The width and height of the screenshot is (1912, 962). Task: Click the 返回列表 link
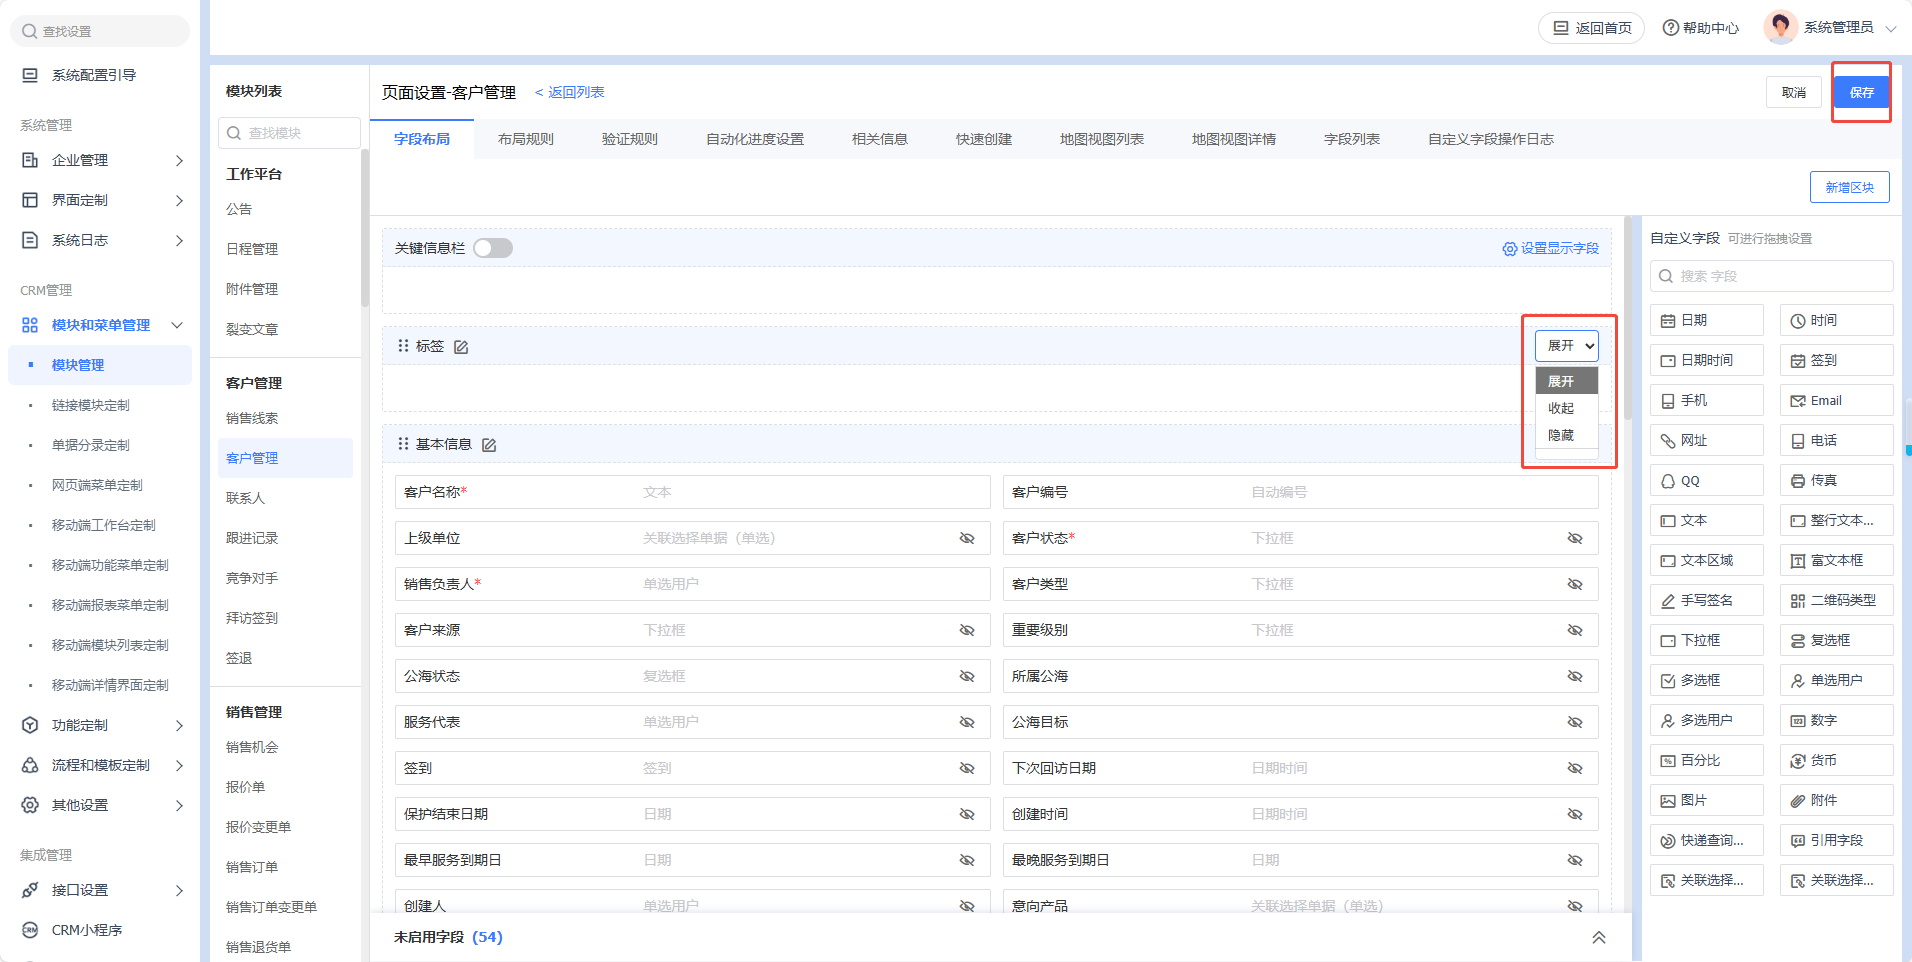[x=570, y=92]
